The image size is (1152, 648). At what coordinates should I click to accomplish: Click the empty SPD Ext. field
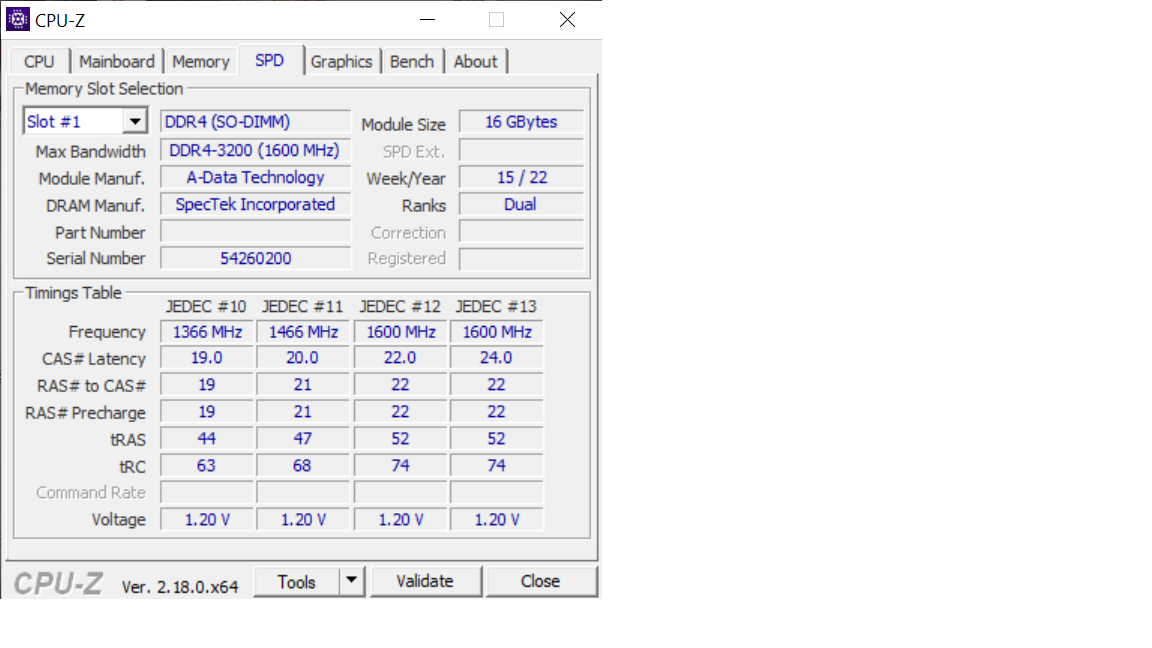pyautogui.click(x=521, y=151)
